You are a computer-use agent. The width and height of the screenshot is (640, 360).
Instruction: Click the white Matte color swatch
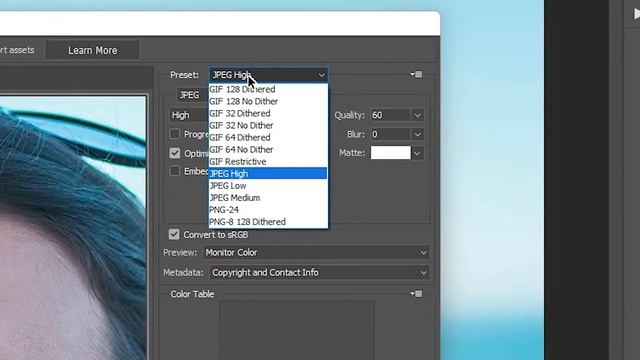click(391, 153)
